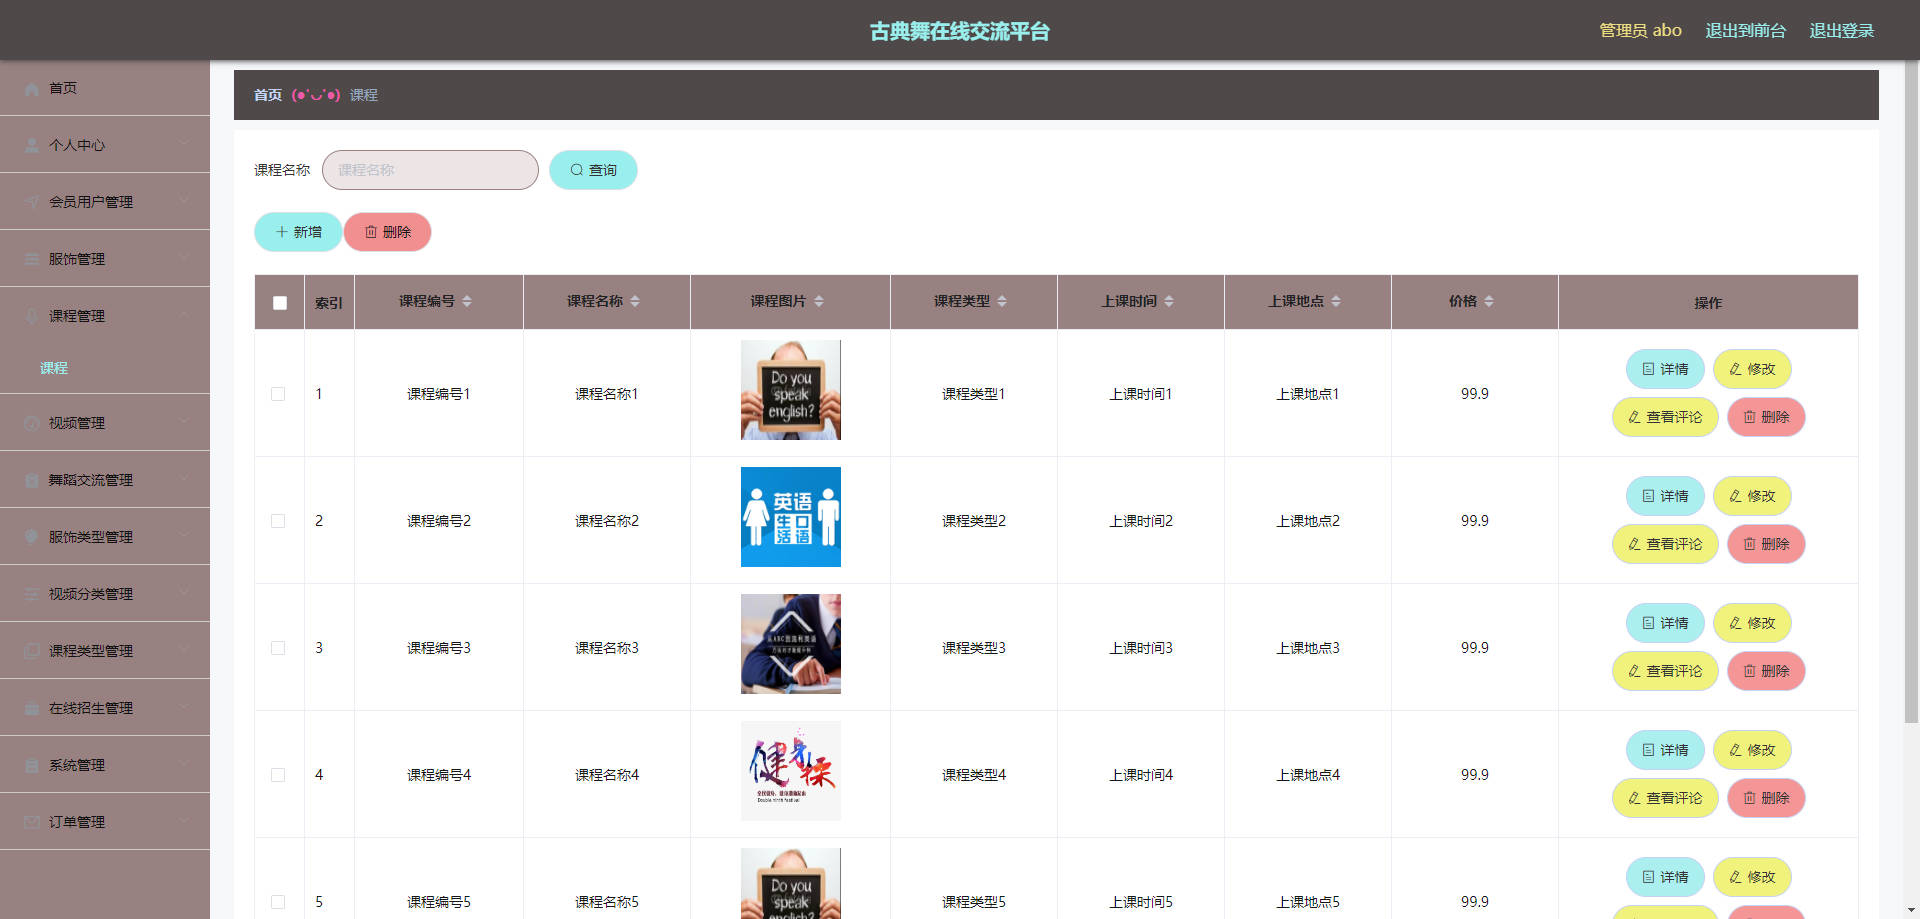Click magnifier icon in 查询 button
Screen dimensions: 1920x919
coord(577,170)
